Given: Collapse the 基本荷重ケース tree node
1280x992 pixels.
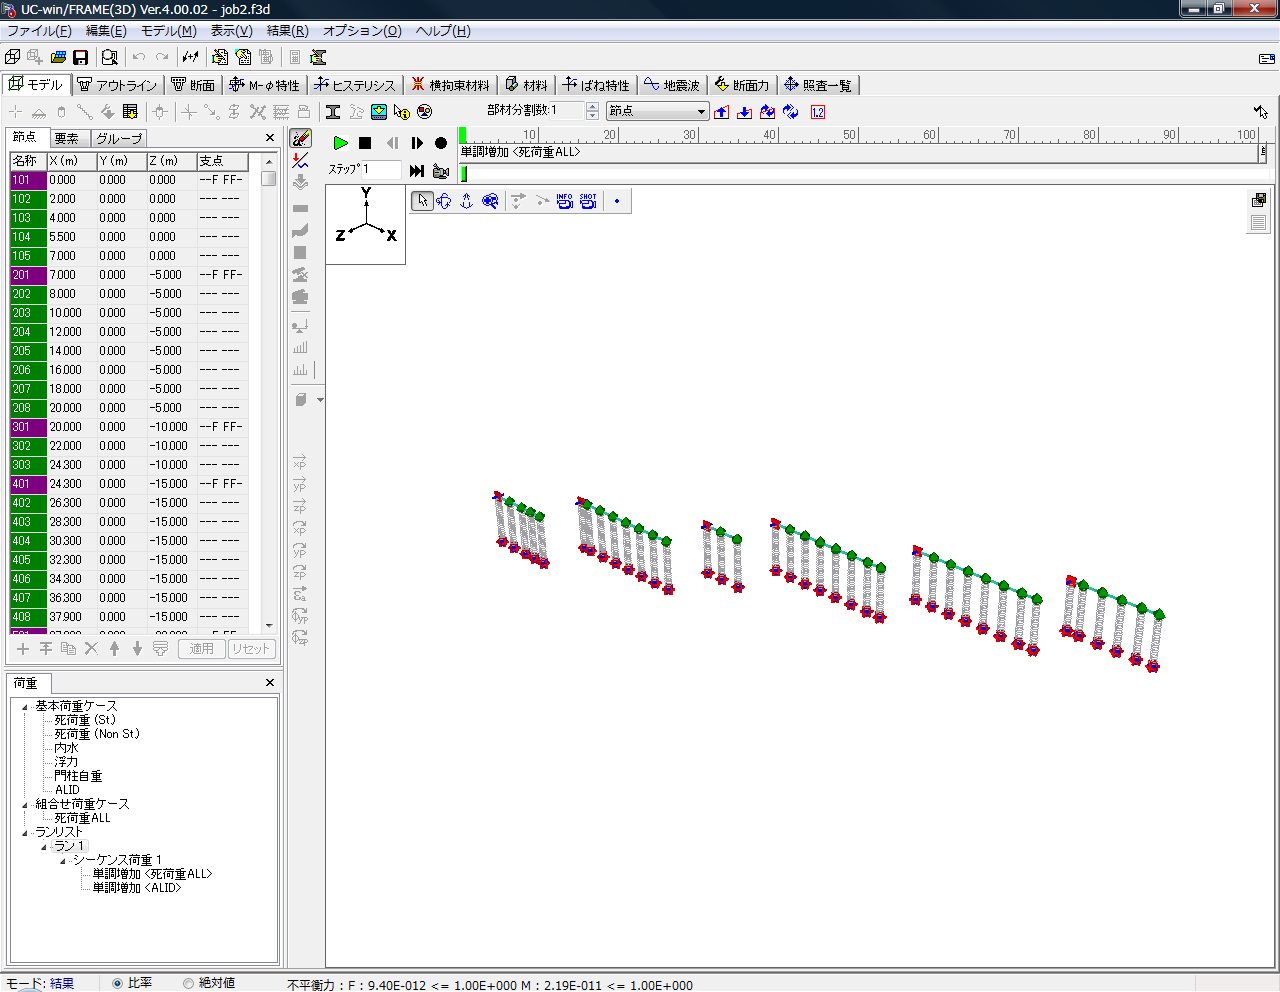Looking at the screenshot, I should pos(26,707).
